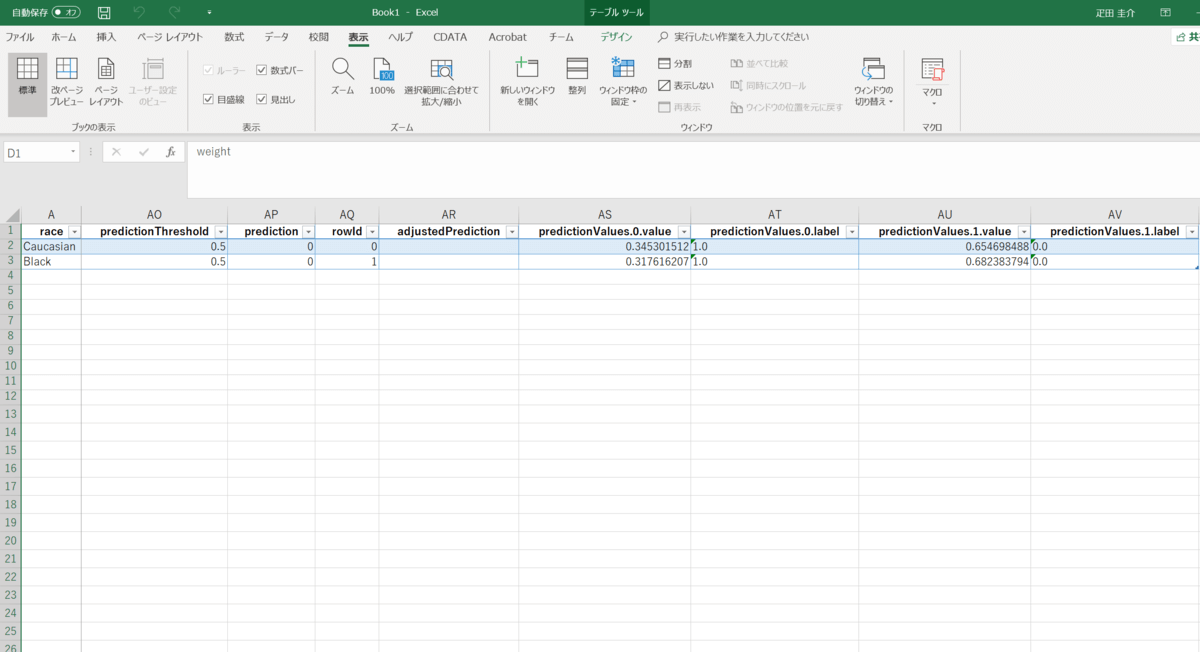1200x652 pixels.
Task: Open the 数式 tab
Action: point(234,37)
